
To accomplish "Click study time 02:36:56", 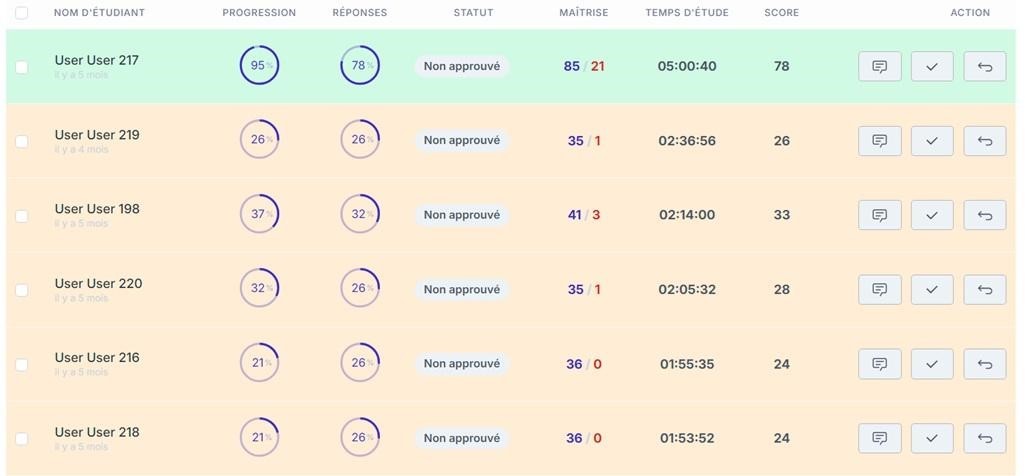I will pos(687,141).
